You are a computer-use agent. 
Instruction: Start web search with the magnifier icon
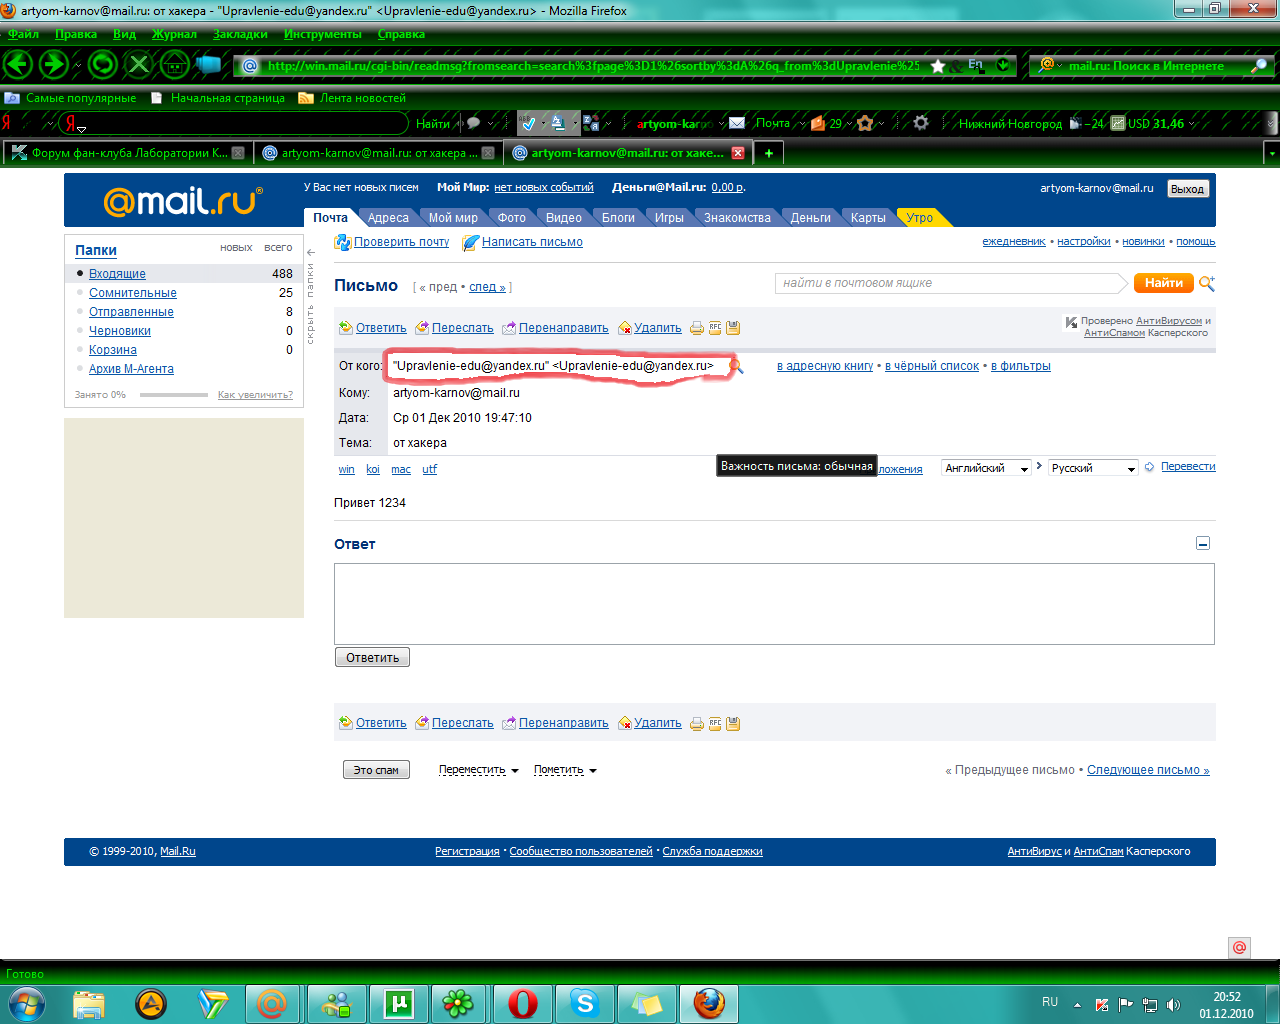tap(1260, 66)
